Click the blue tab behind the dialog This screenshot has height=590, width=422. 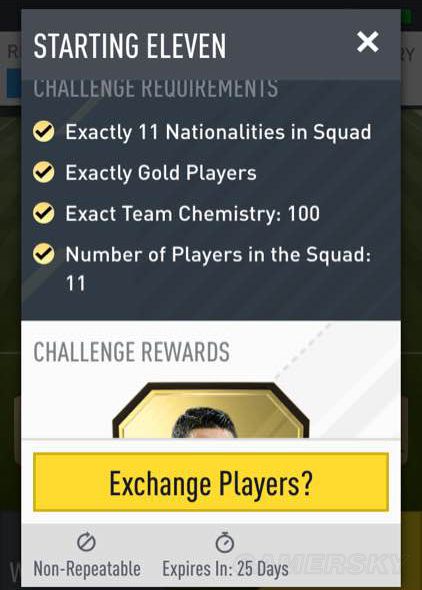[14, 83]
